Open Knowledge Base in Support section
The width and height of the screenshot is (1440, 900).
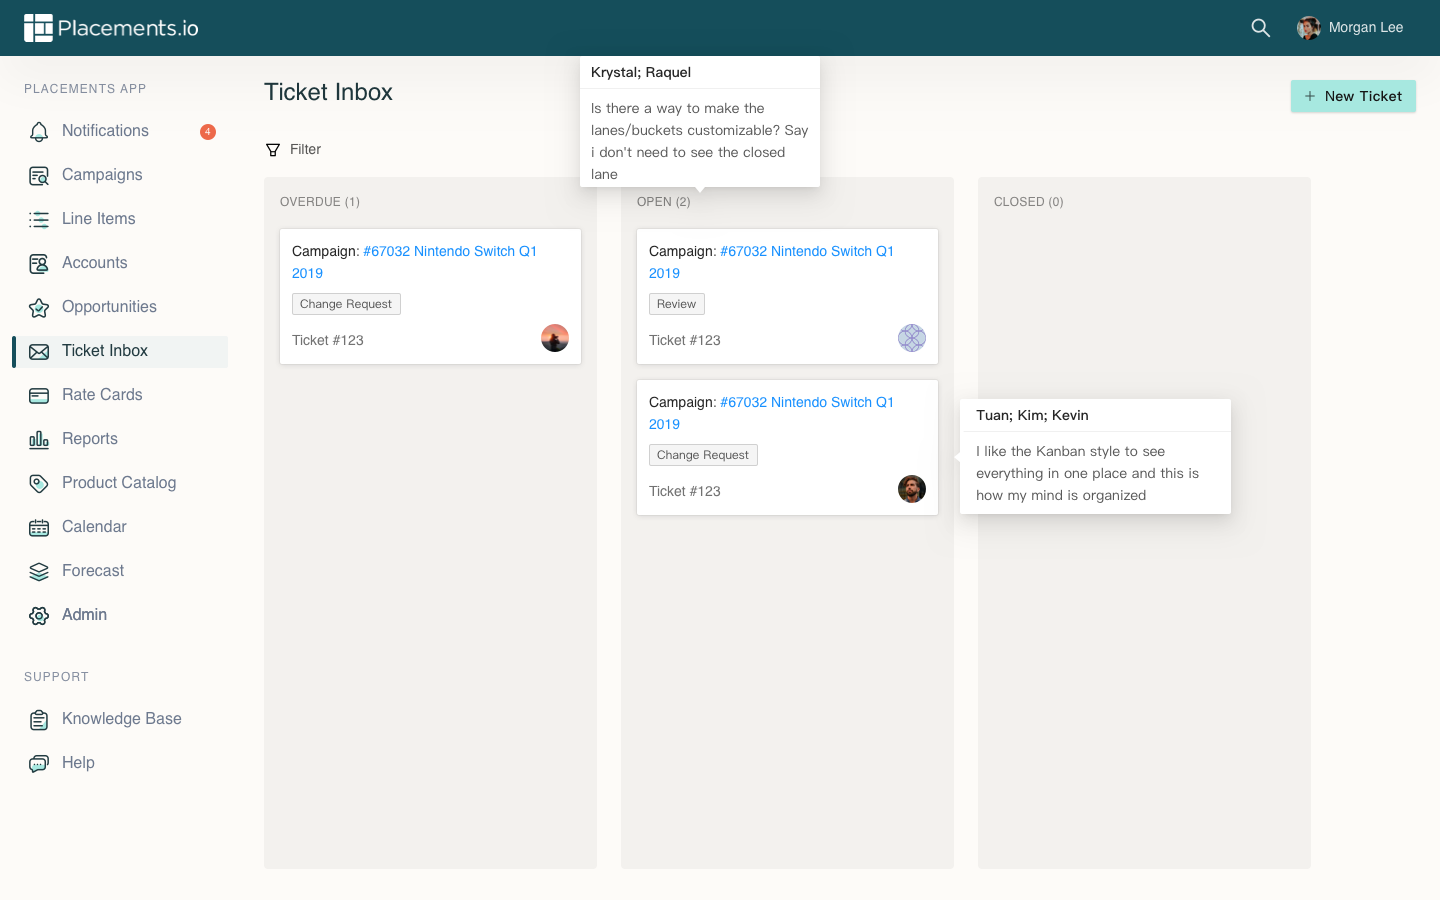tap(121, 719)
